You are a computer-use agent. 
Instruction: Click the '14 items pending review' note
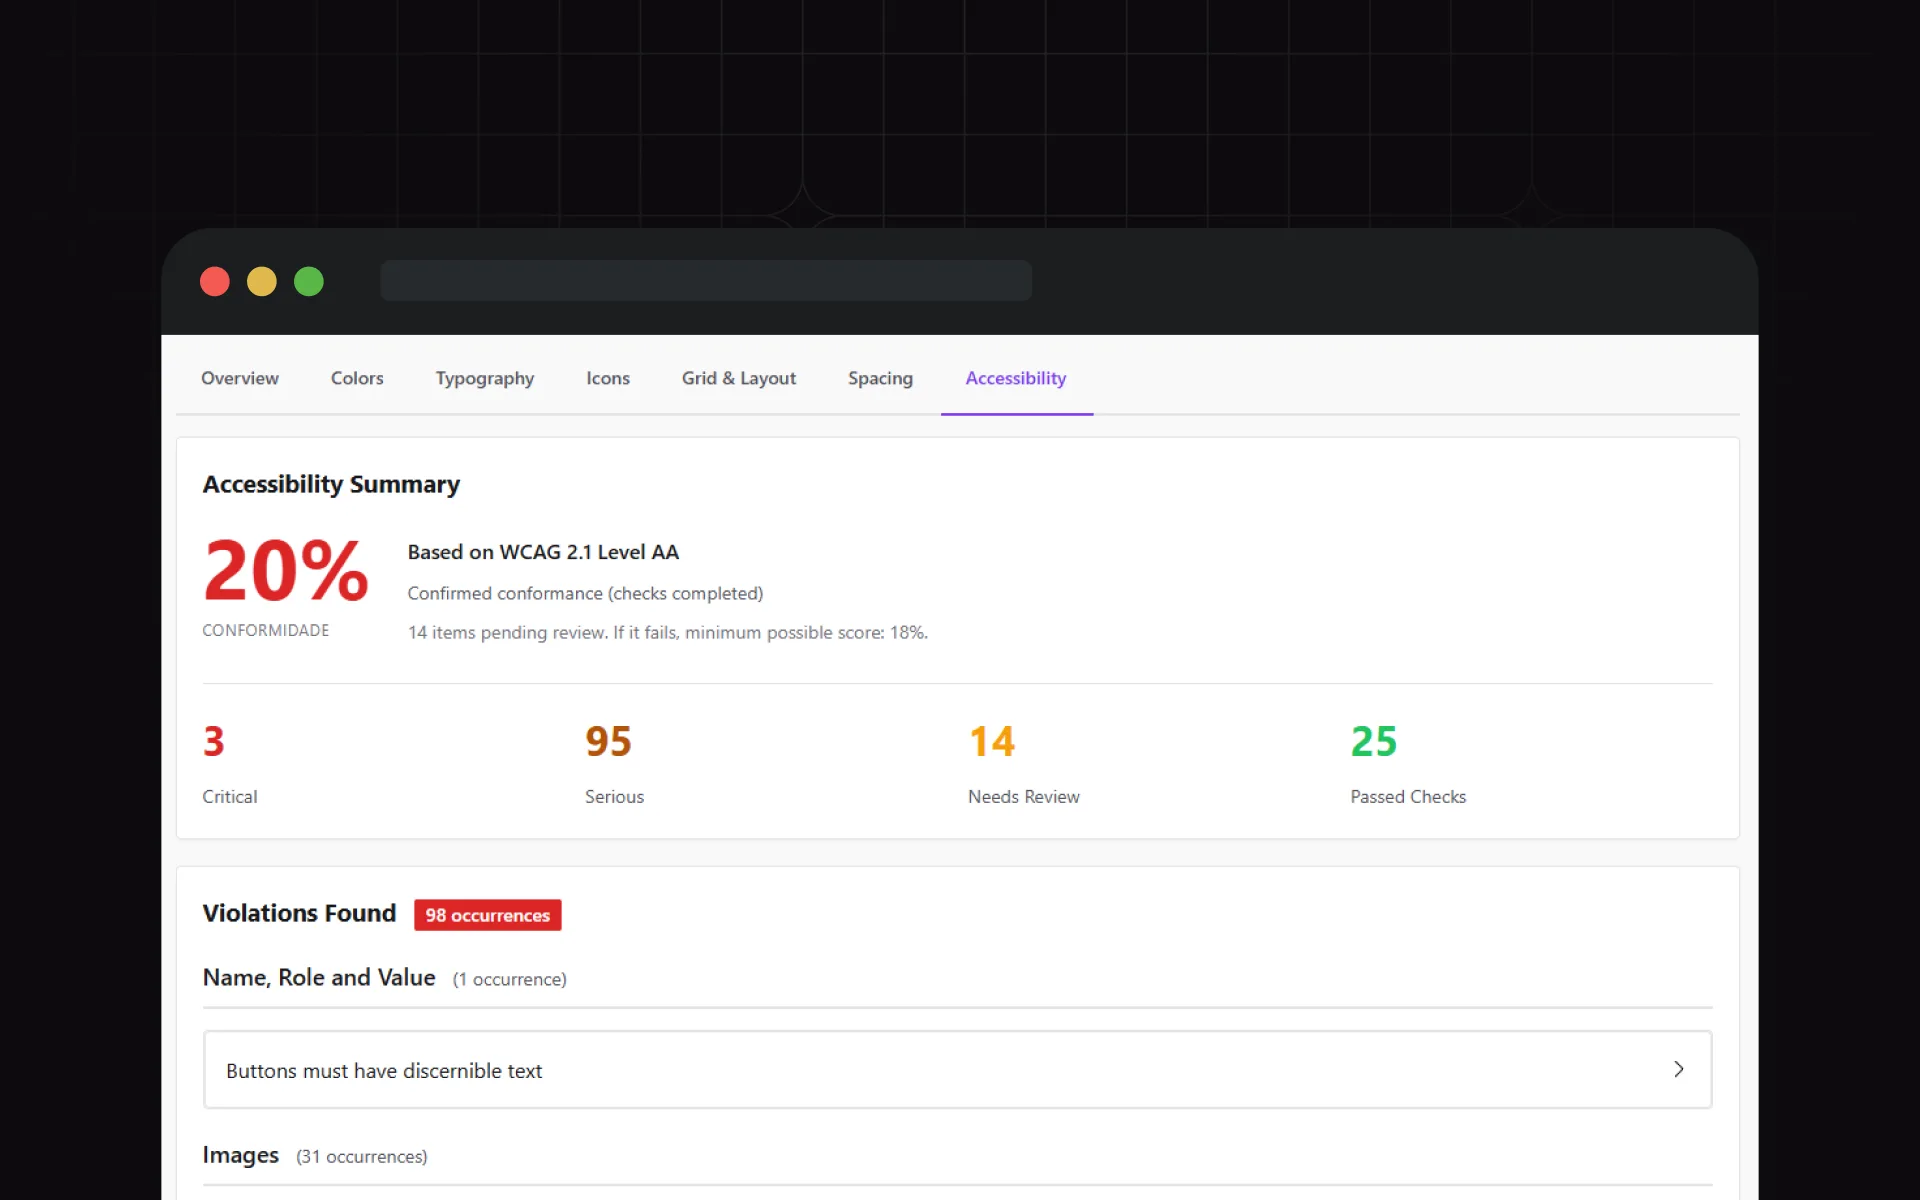[668, 632]
